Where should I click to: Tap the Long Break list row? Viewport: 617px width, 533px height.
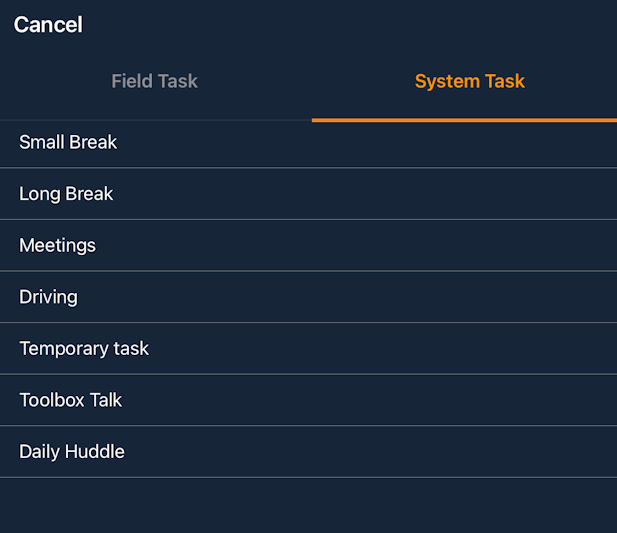[x=308, y=194]
